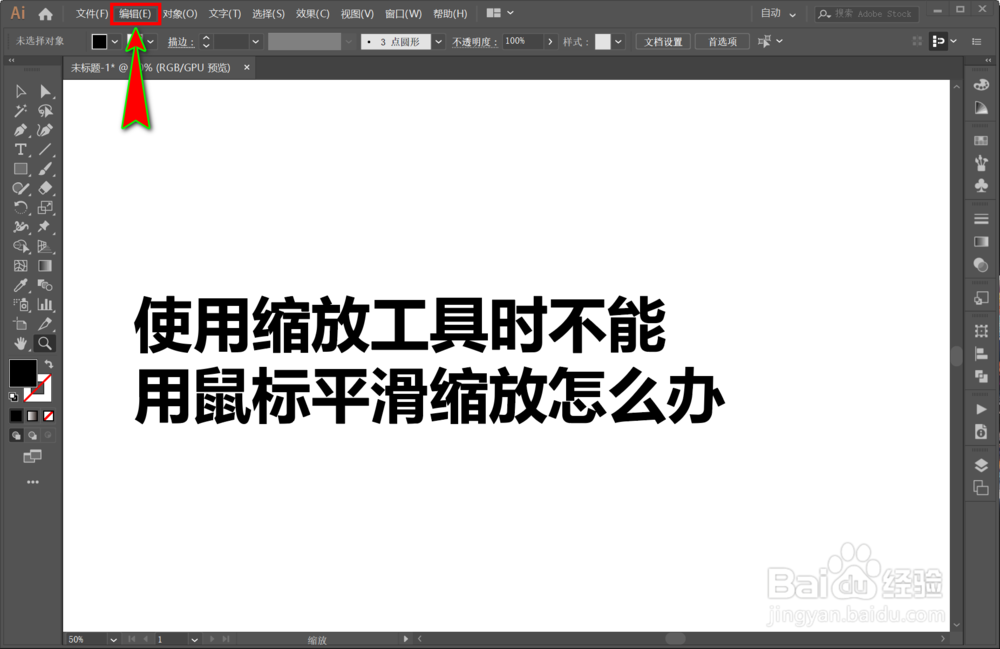Select the Direct Selection tool
Viewport: 1000px width, 649px height.
click(45, 92)
